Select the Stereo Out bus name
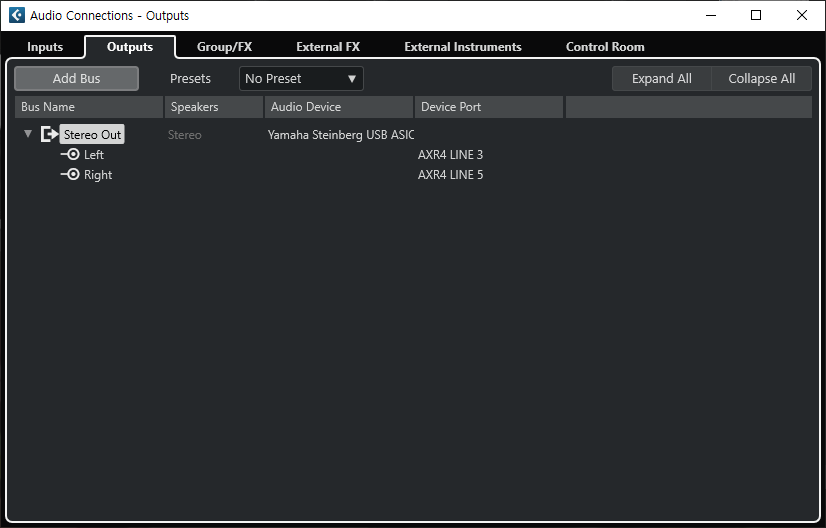 (92, 134)
